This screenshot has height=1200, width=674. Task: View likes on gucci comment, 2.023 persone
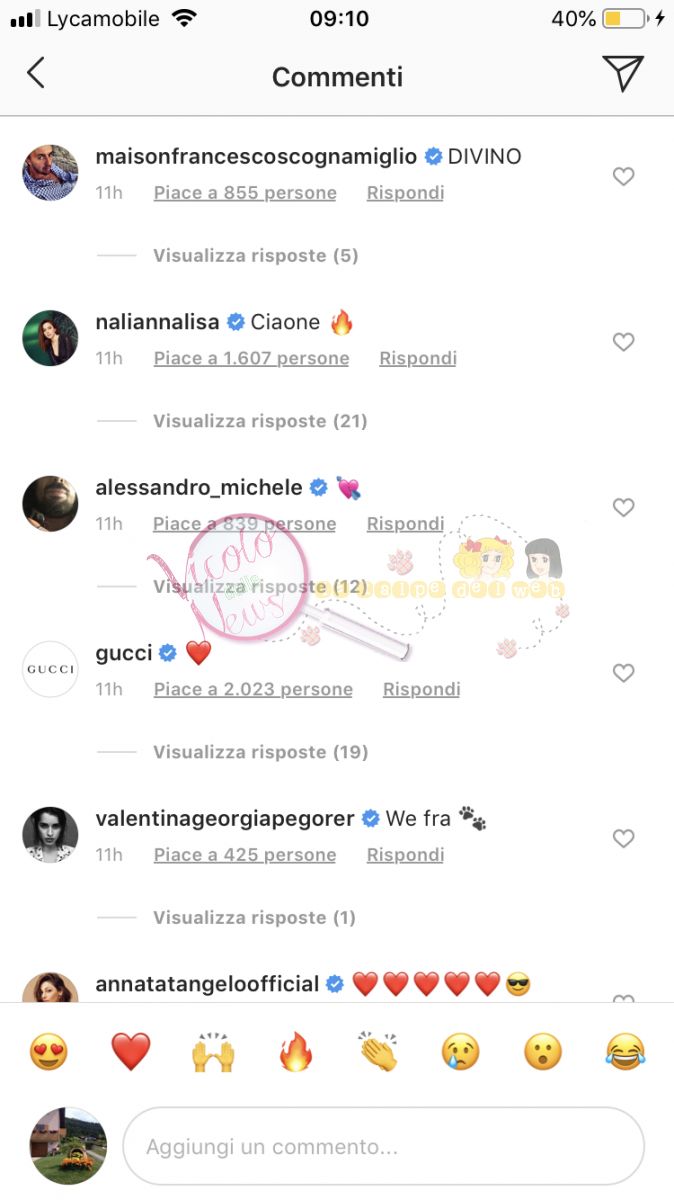coord(253,689)
